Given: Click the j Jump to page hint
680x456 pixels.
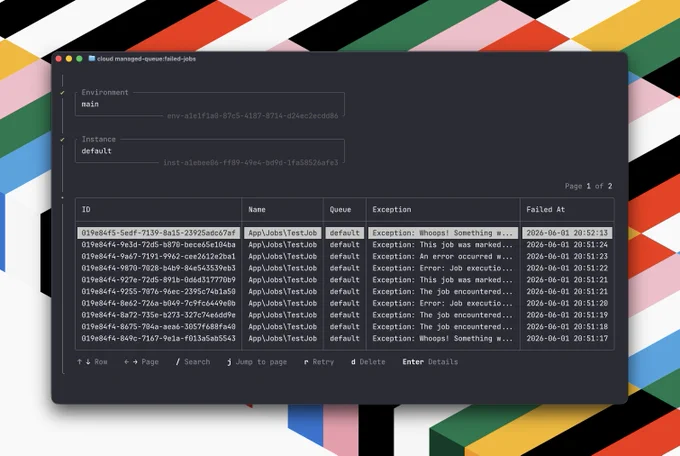Looking at the screenshot, I should (x=257, y=362).
